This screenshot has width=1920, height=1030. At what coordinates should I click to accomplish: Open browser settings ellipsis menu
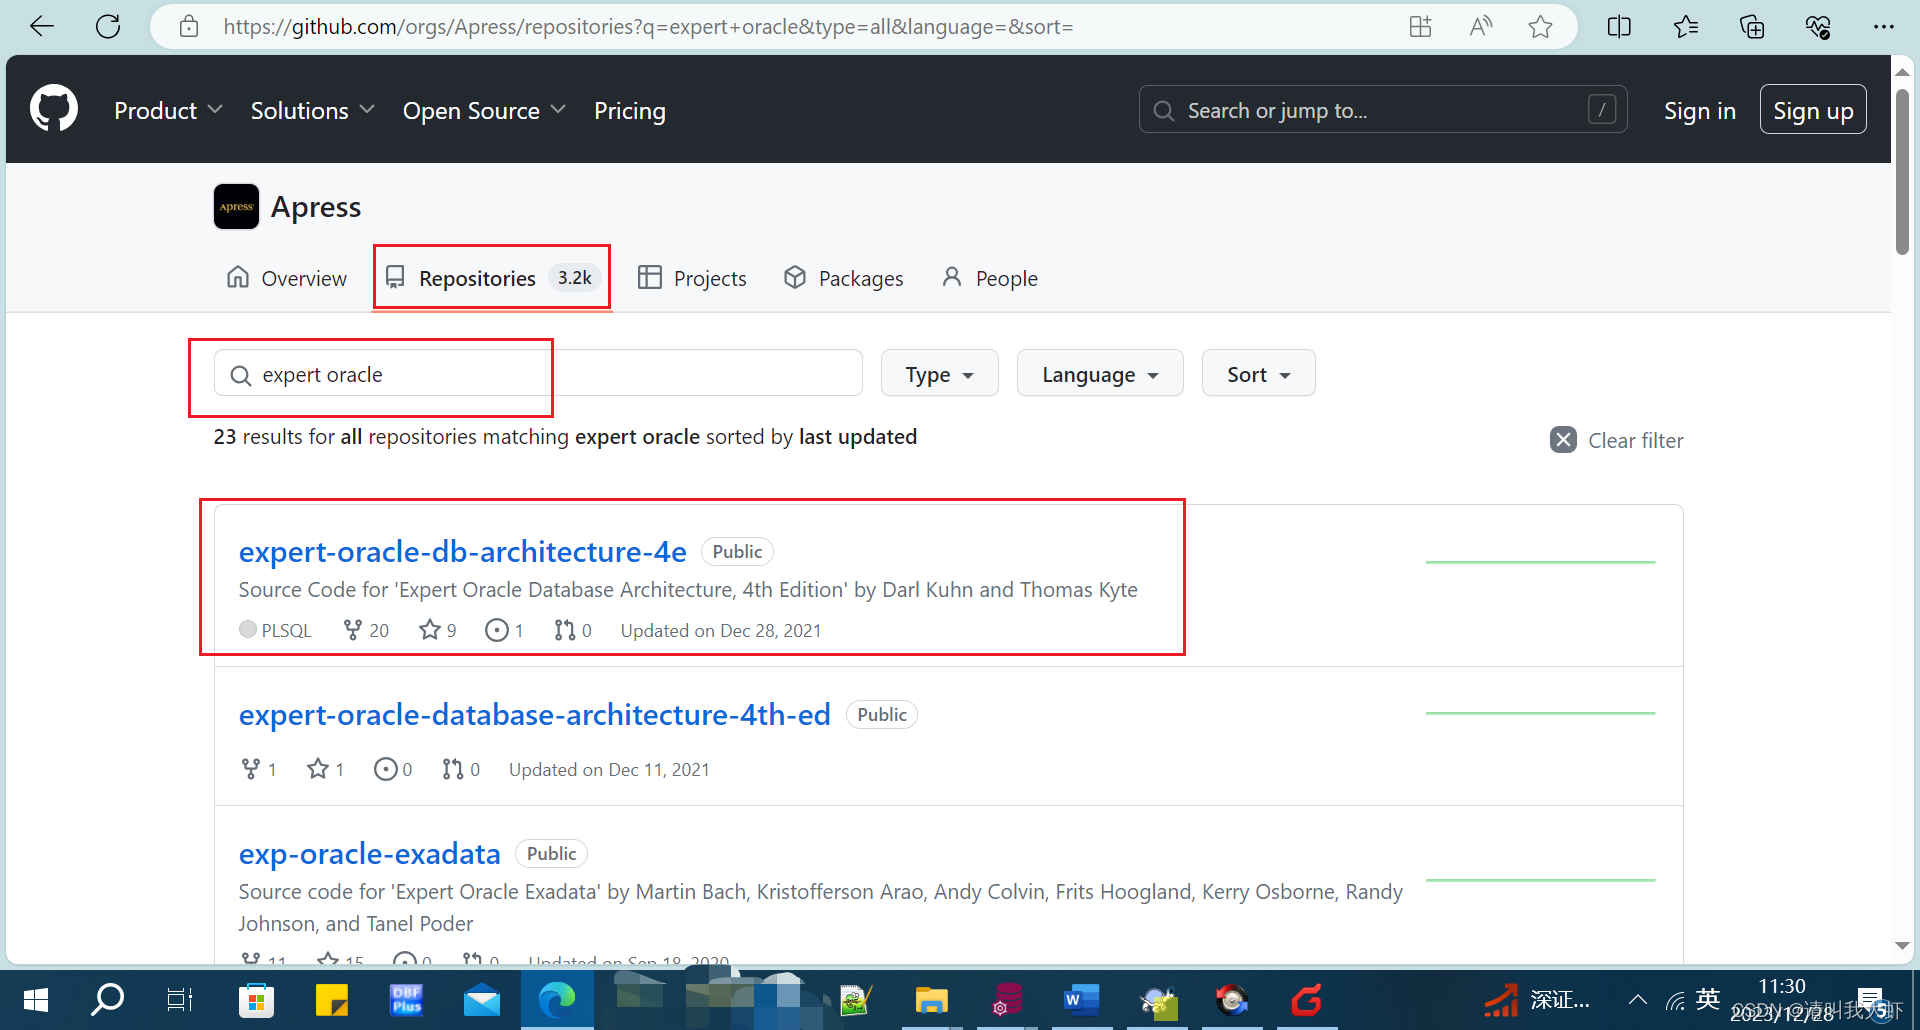coord(1884,27)
